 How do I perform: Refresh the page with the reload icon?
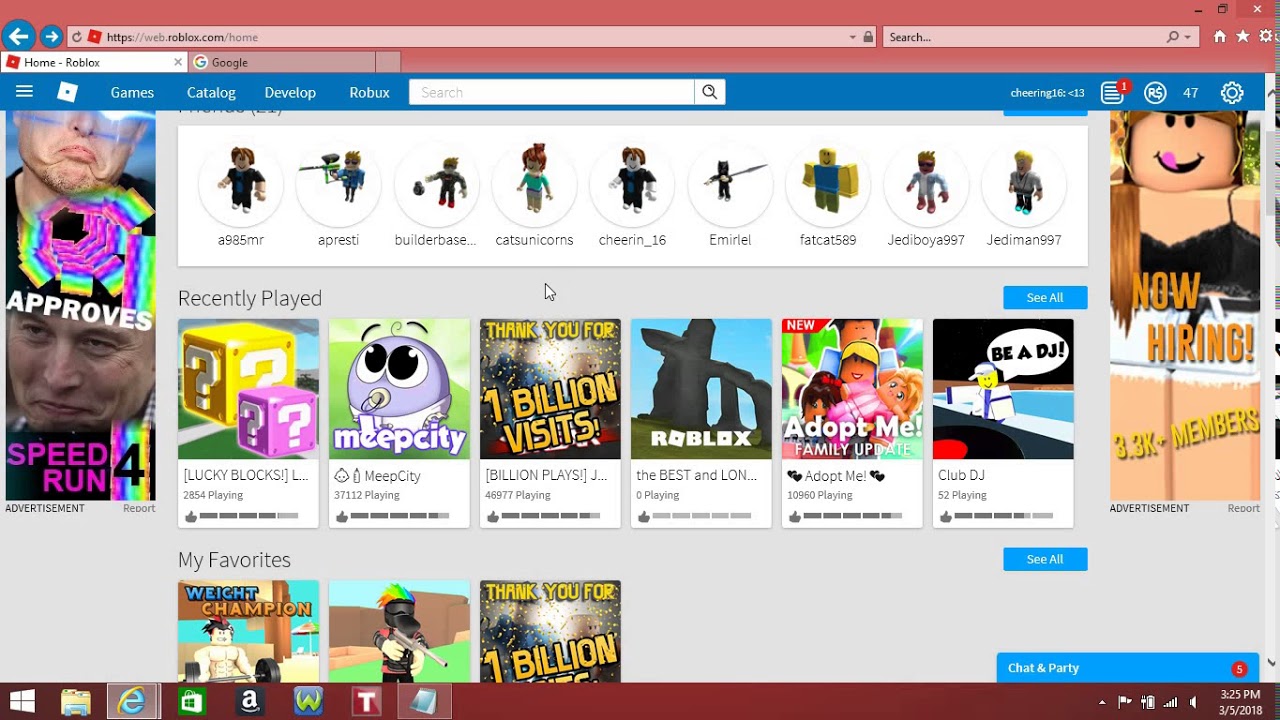tap(77, 37)
